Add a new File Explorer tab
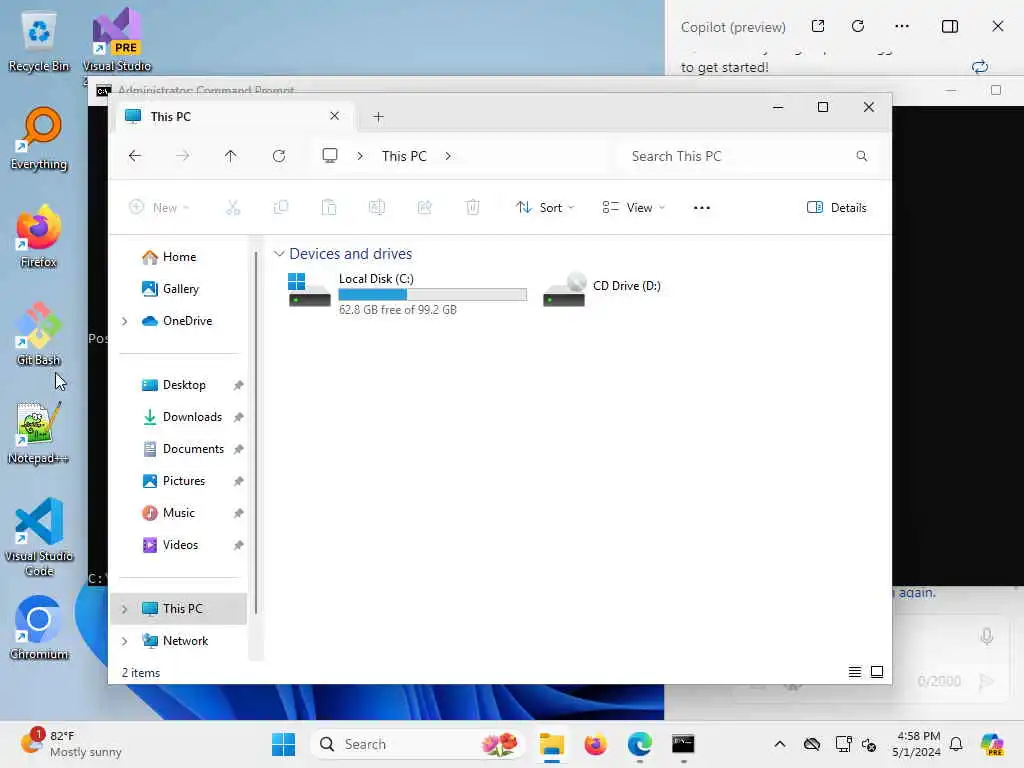The width and height of the screenshot is (1024, 768). coord(378,117)
